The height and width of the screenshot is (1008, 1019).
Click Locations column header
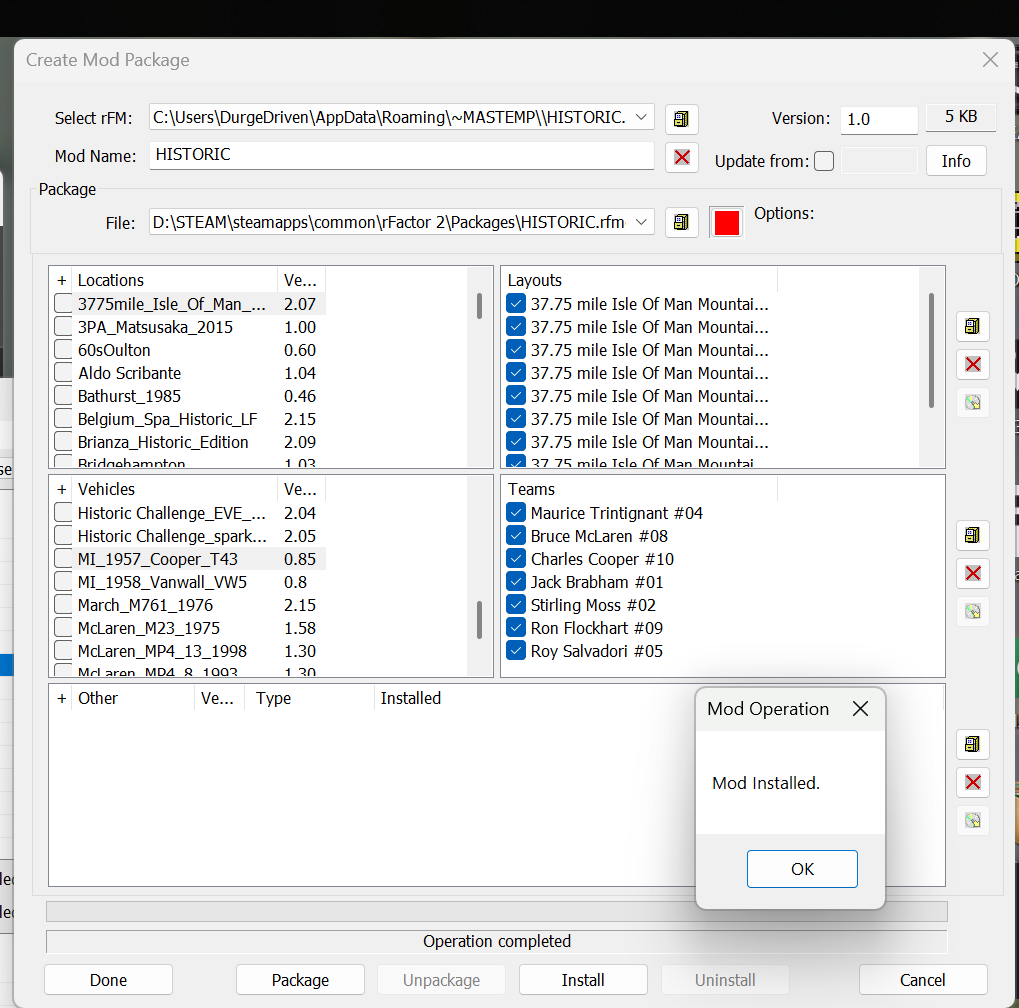(174, 281)
